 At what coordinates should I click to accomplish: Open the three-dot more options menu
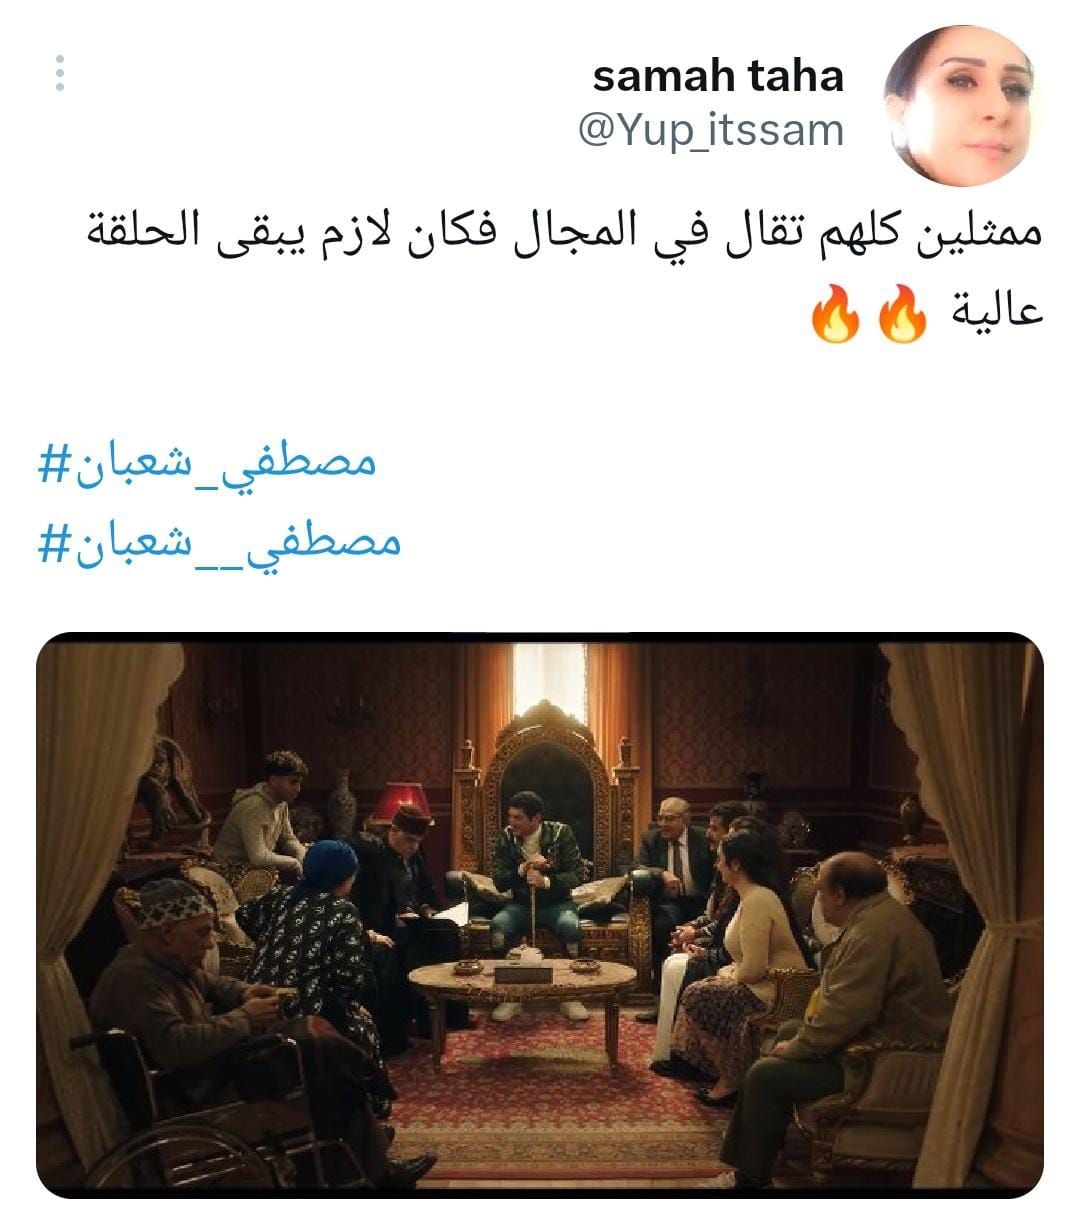point(60,74)
